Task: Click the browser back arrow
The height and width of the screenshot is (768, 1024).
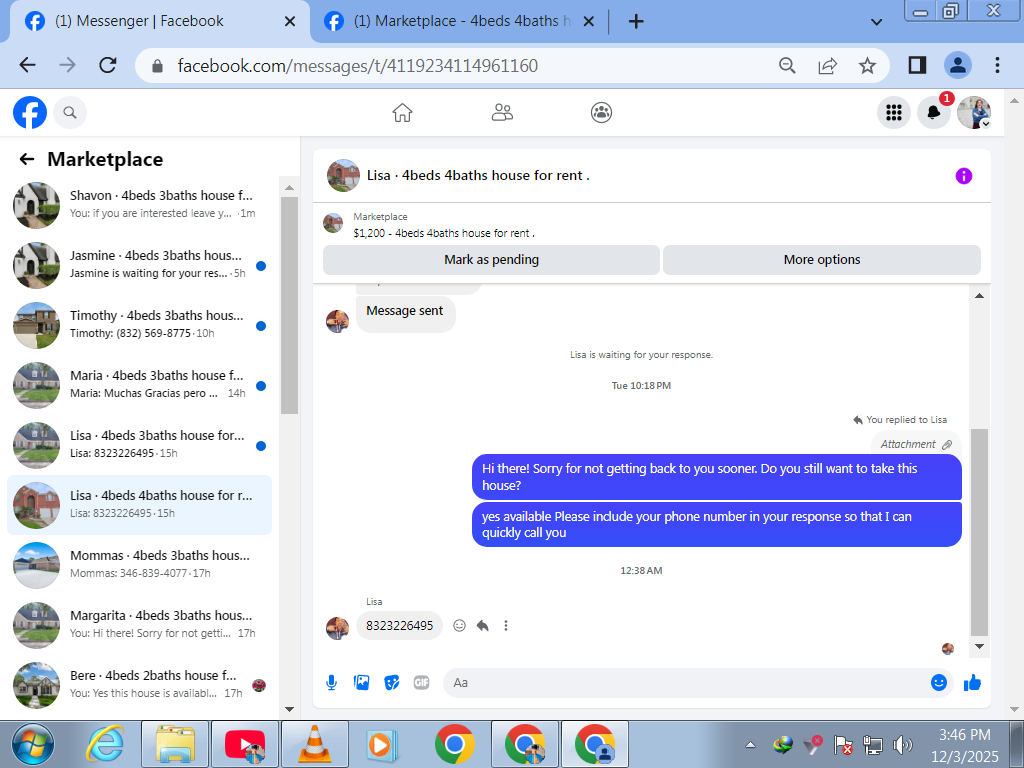Action: (27, 65)
